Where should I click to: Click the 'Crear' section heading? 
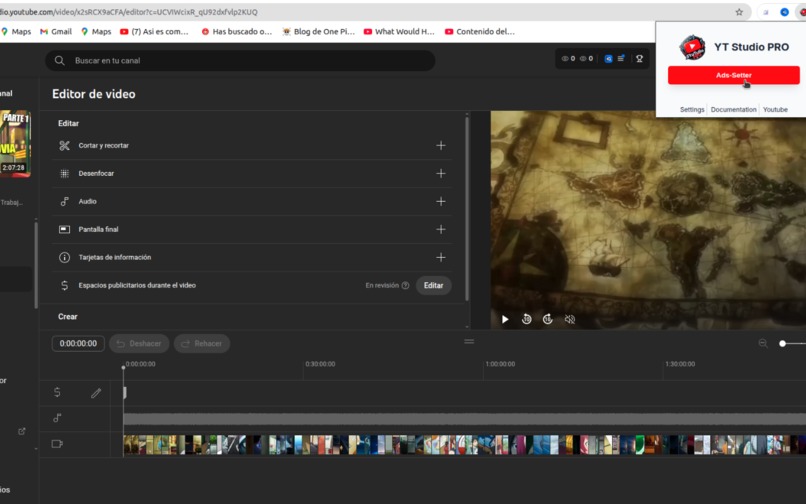click(x=68, y=317)
